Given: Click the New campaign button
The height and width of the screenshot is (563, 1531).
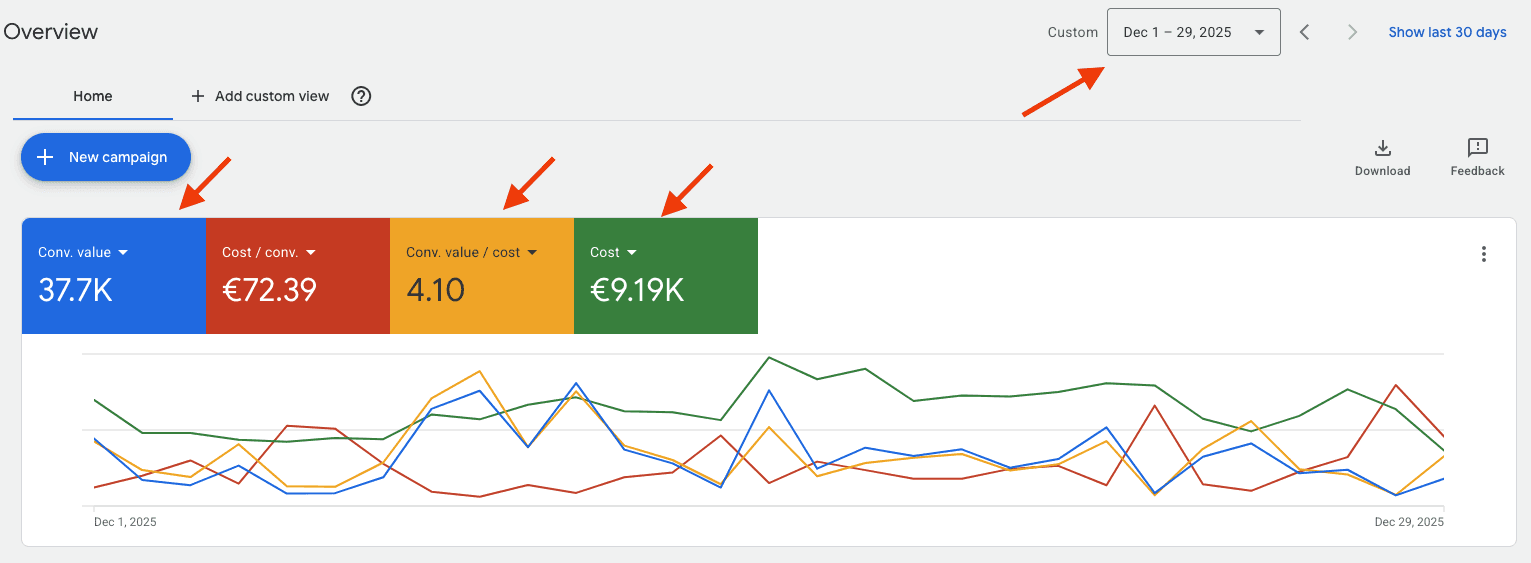Looking at the screenshot, I should [106, 157].
